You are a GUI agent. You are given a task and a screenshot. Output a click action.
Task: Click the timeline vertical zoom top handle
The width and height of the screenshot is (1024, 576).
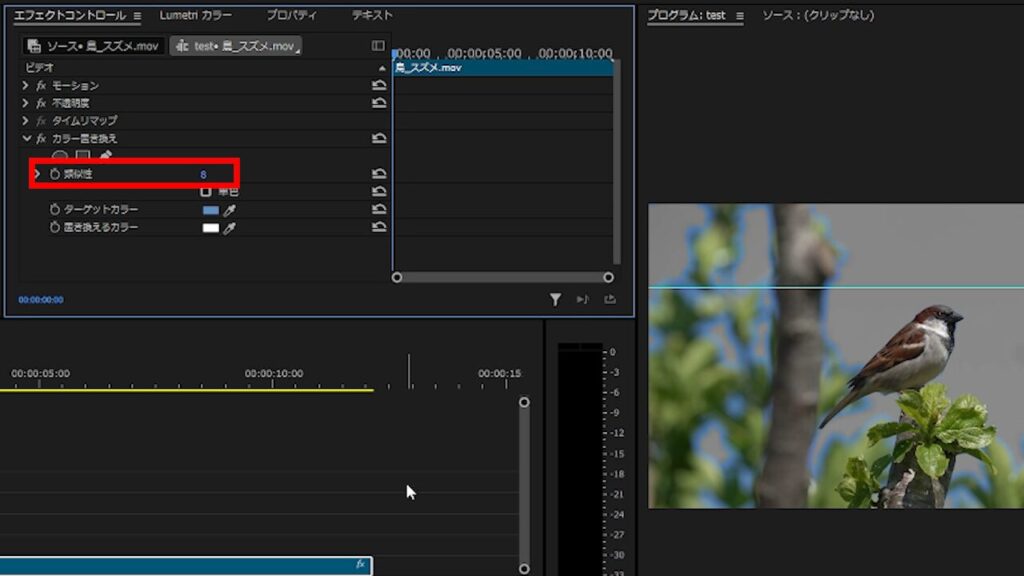tap(524, 402)
